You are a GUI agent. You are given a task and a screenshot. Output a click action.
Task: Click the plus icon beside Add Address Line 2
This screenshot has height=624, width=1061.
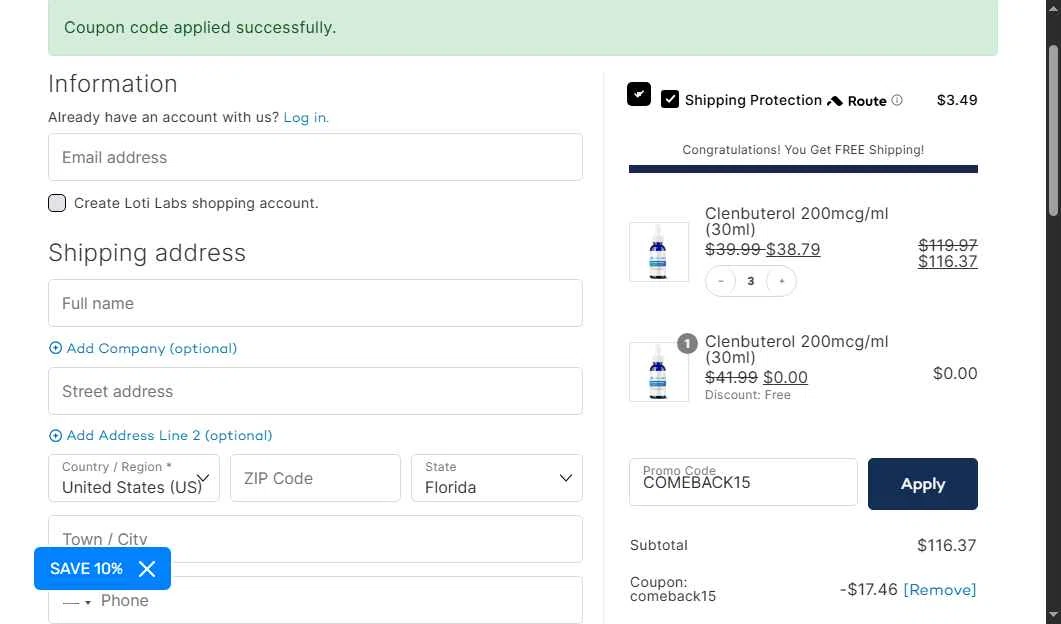55,435
